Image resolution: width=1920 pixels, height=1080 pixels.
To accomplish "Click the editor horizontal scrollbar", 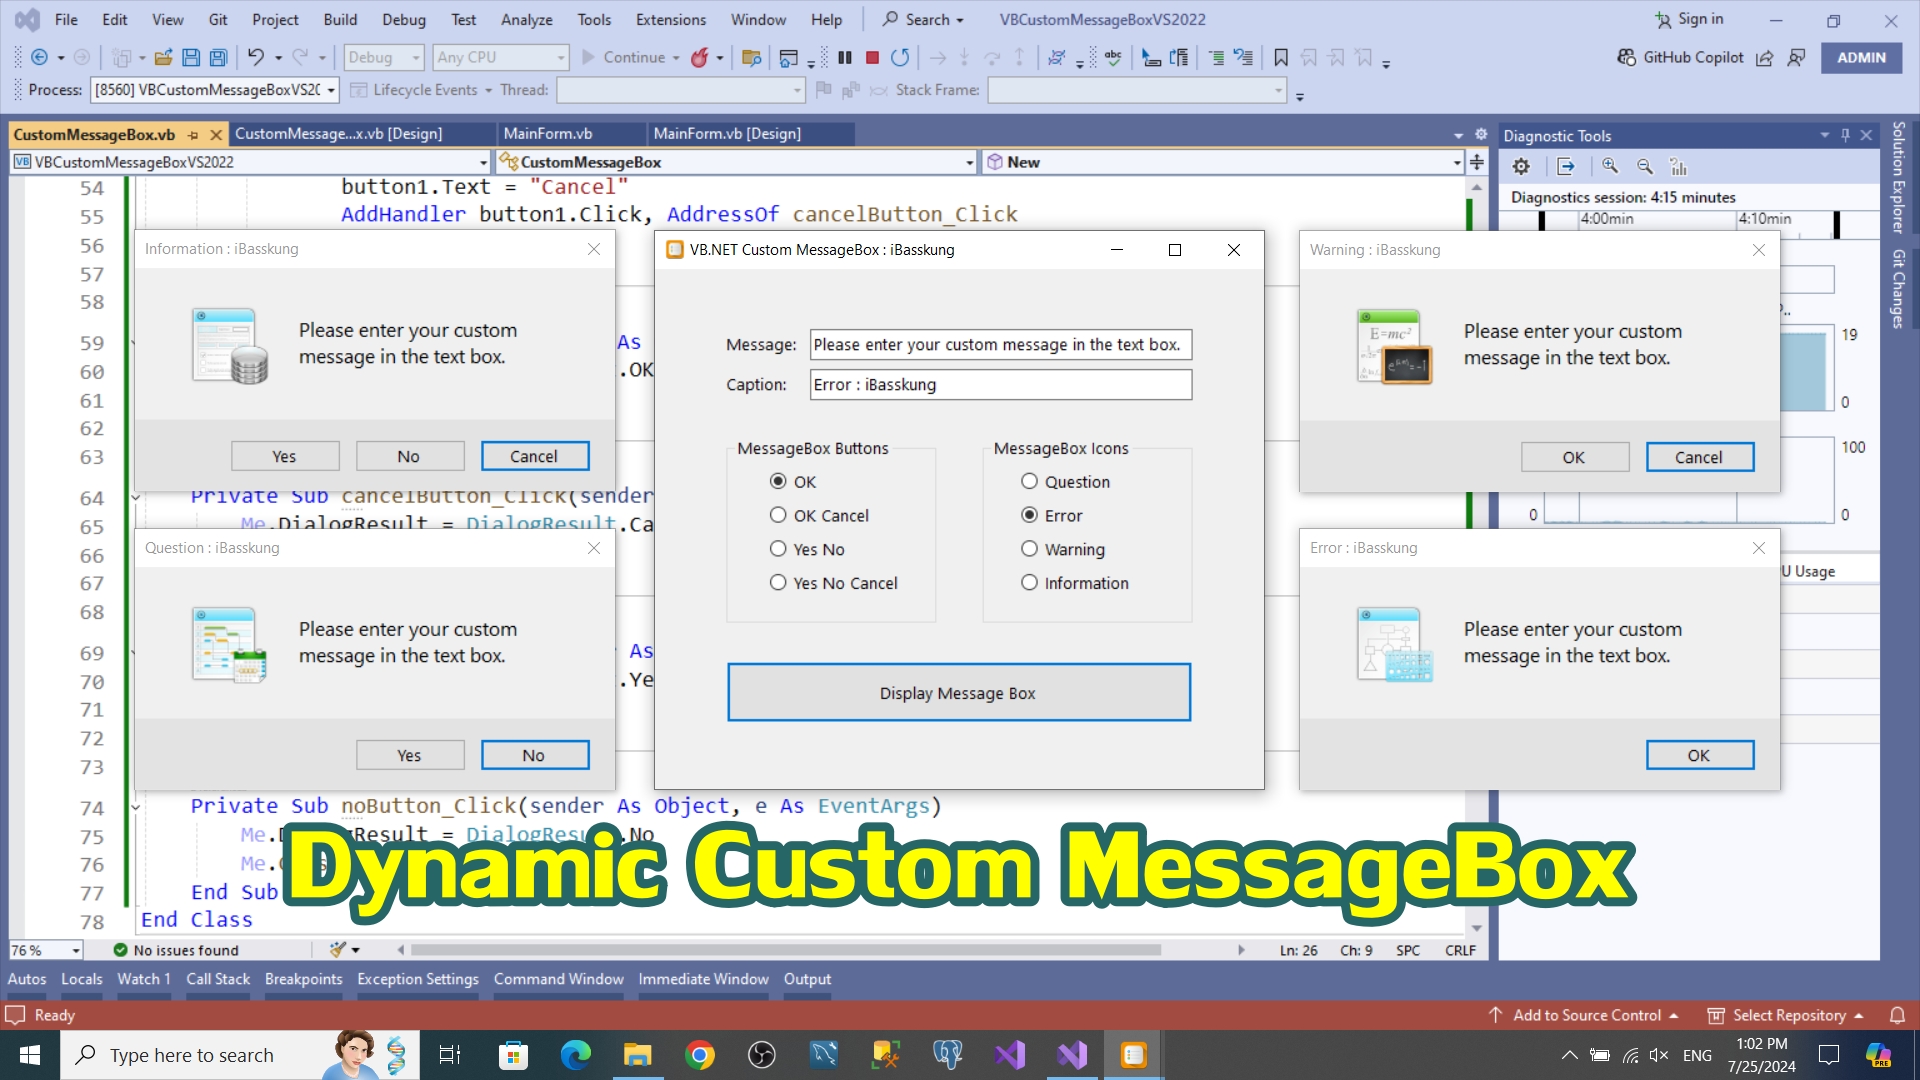I will pyautogui.click(x=785, y=950).
